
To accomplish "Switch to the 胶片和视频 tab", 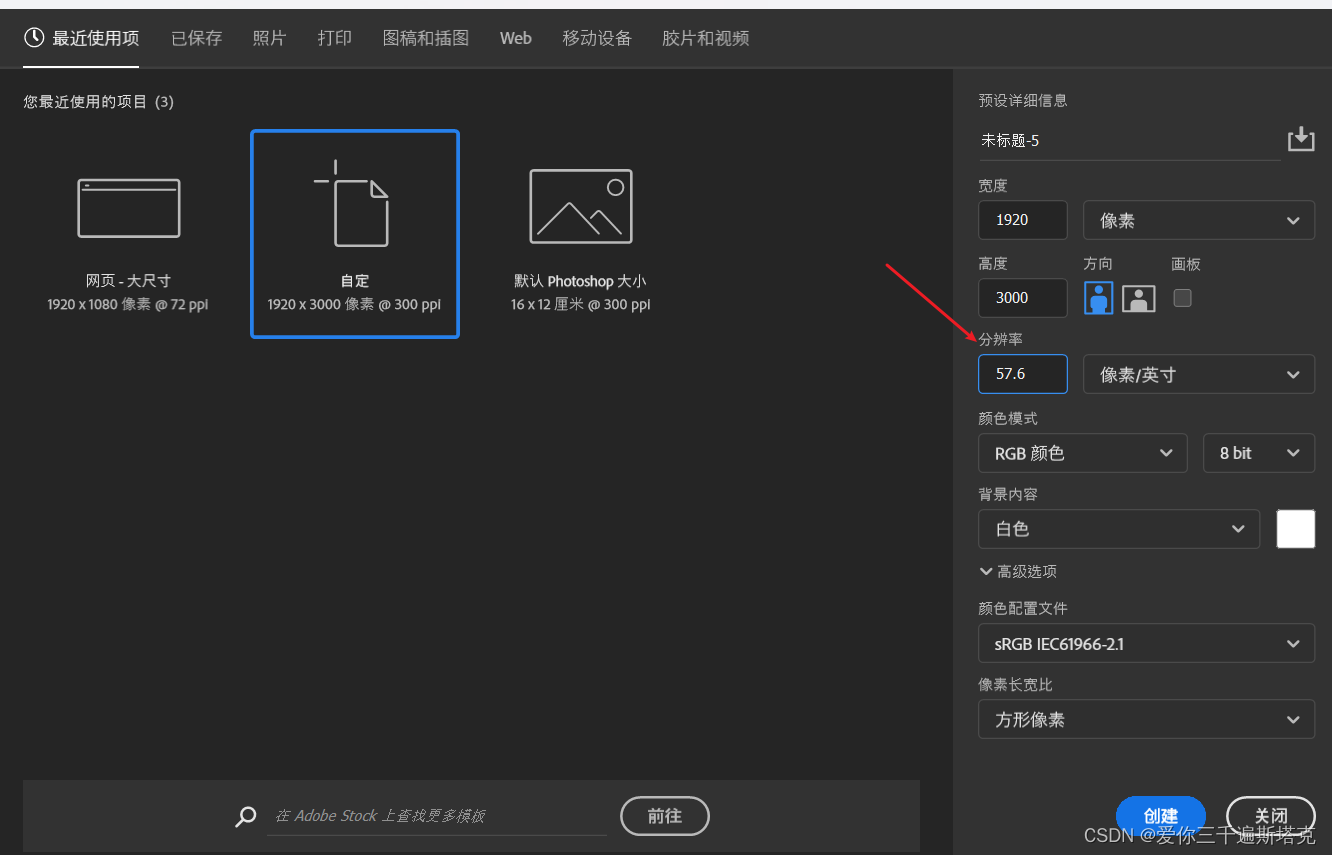I will pyautogui.click(x=705, y=38).
